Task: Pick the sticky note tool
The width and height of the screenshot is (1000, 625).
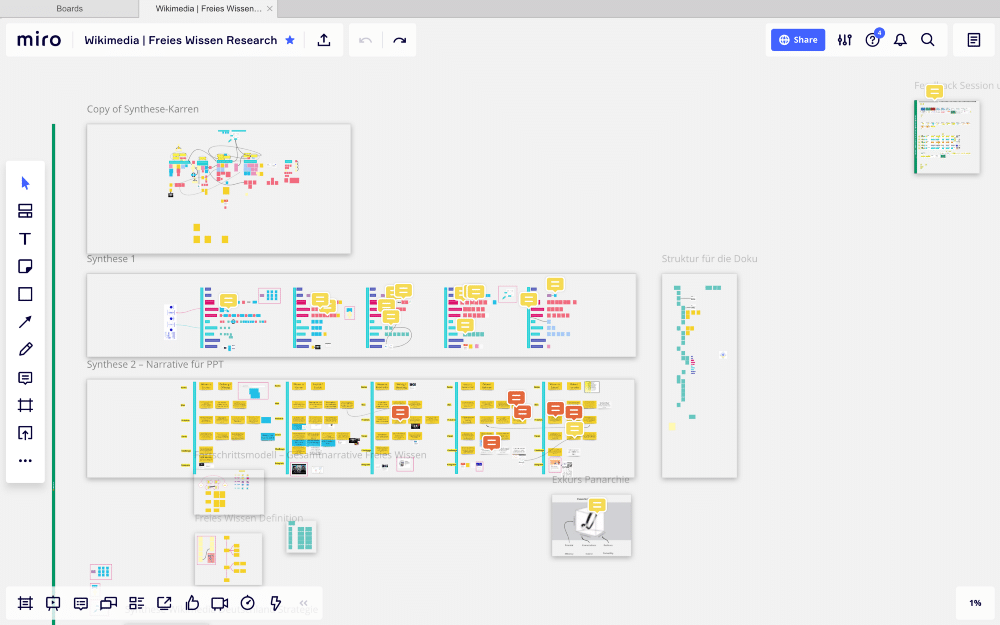Action: 26,267
